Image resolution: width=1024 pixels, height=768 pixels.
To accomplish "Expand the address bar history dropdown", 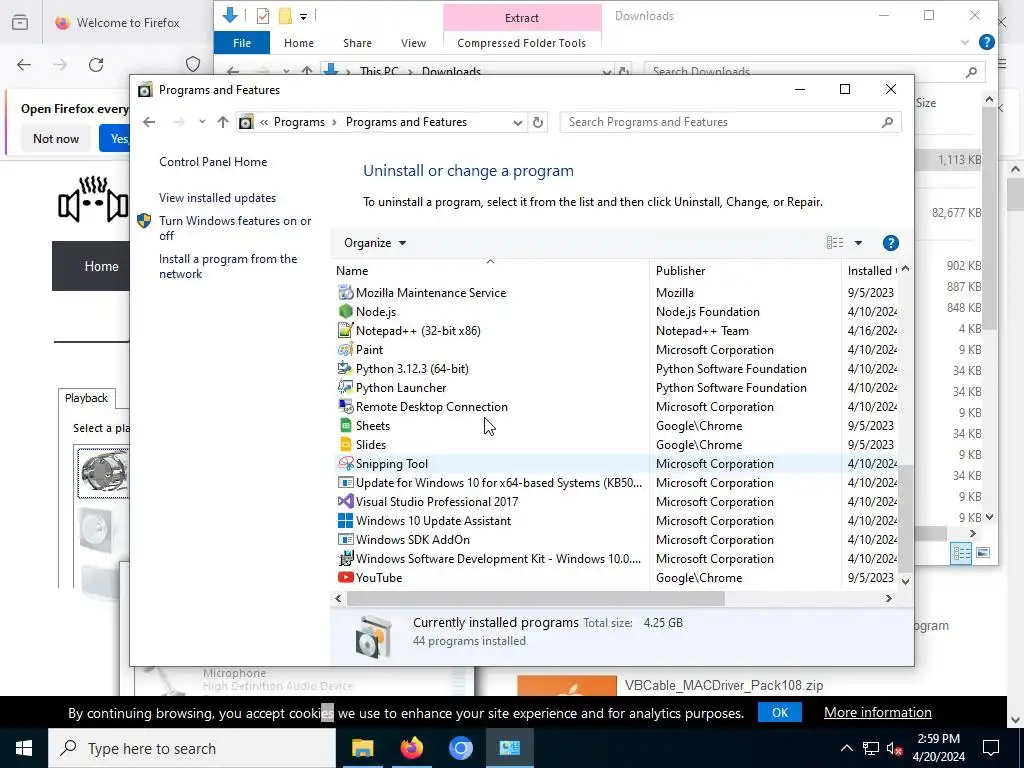I will [518, 122].
